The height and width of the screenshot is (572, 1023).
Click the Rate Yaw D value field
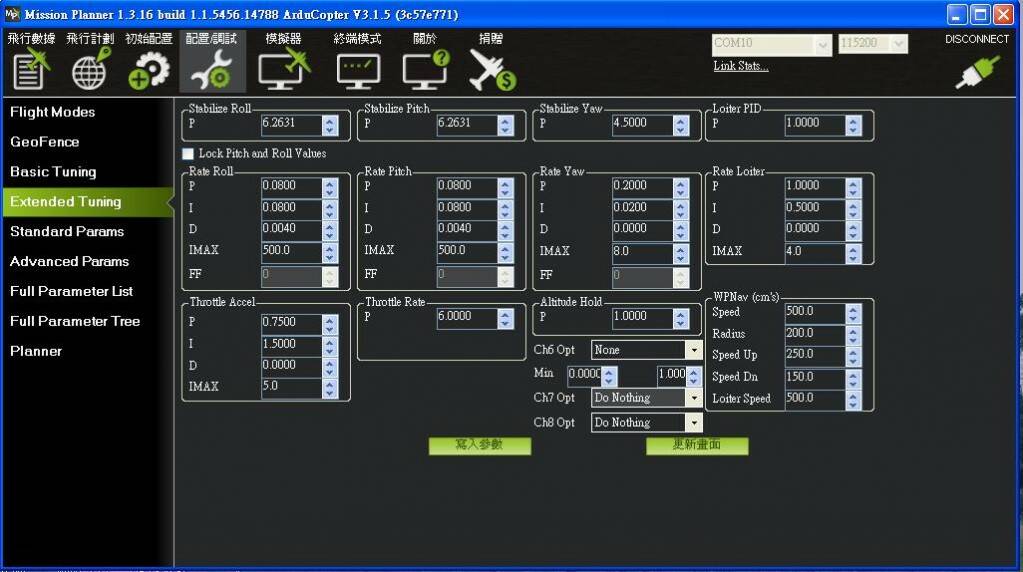[x=643, y=230]
